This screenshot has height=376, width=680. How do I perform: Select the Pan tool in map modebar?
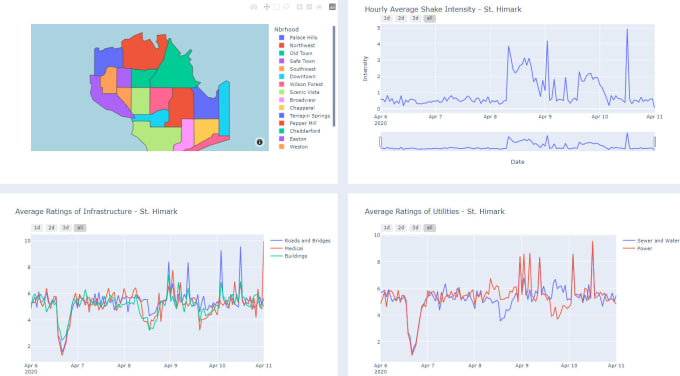click(267, 7)
